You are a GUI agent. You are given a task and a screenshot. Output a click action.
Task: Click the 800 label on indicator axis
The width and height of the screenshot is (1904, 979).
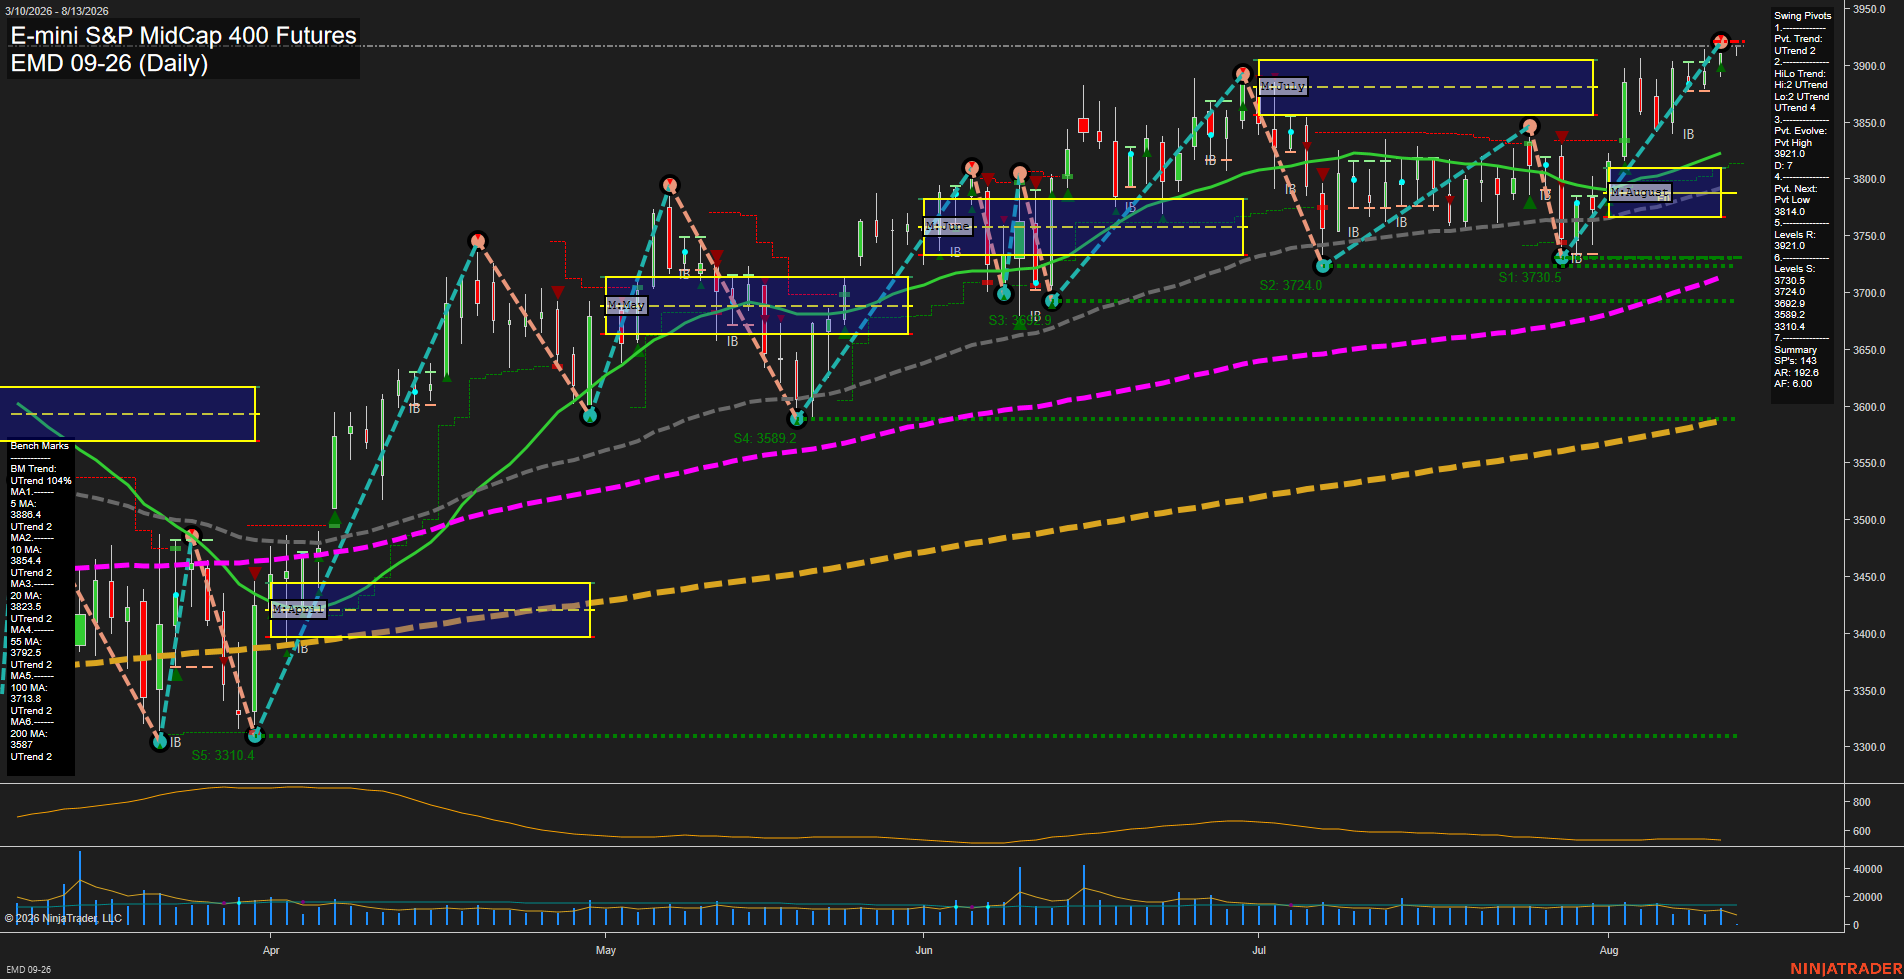[1861, 802]
